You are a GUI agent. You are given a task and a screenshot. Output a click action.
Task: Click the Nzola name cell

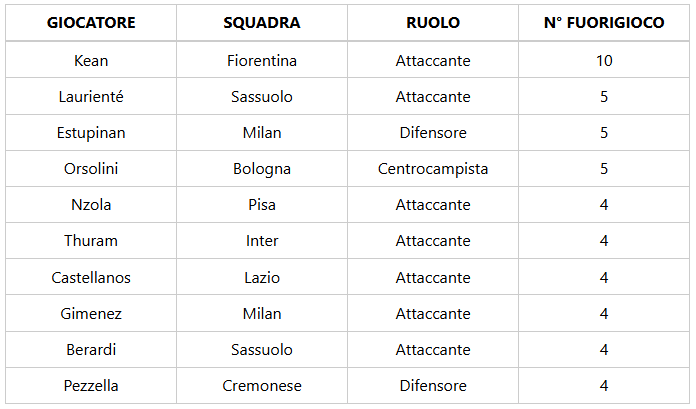[91, 205]
